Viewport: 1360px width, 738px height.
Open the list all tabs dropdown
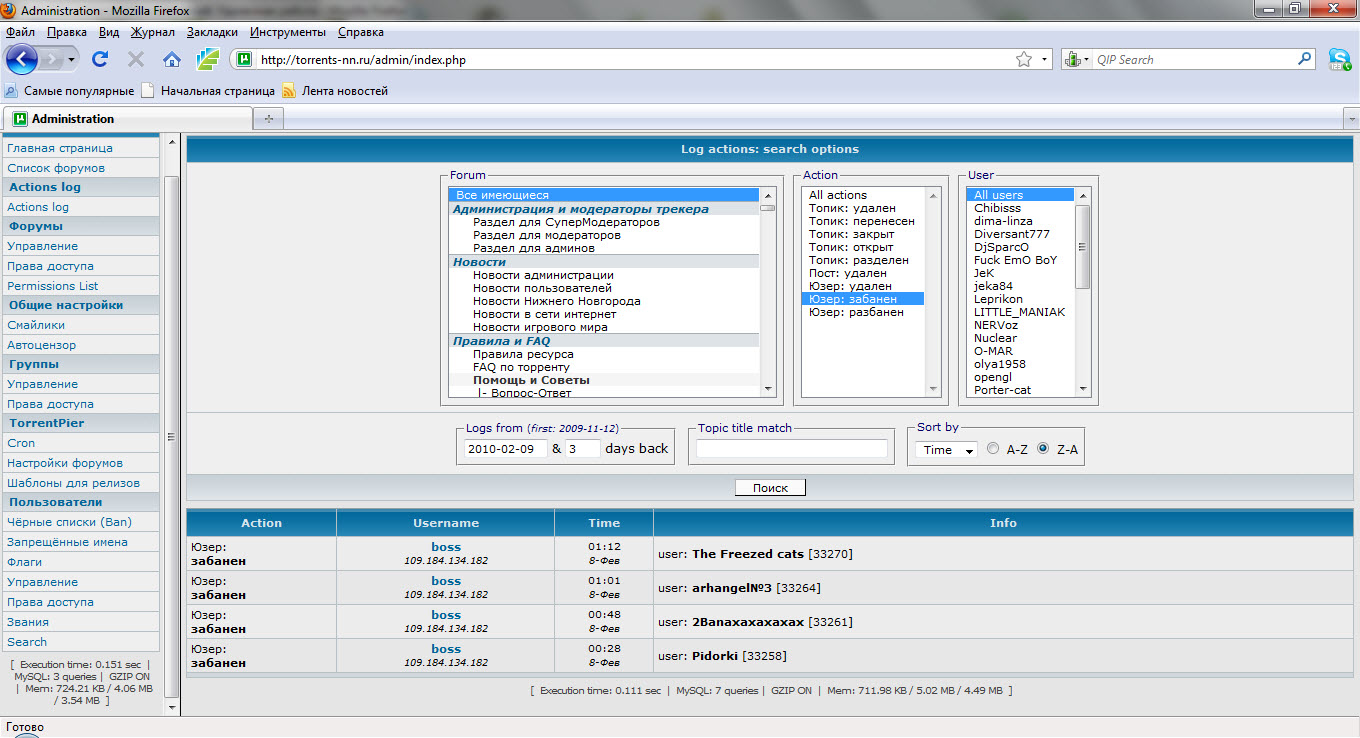coord(1351,118)
